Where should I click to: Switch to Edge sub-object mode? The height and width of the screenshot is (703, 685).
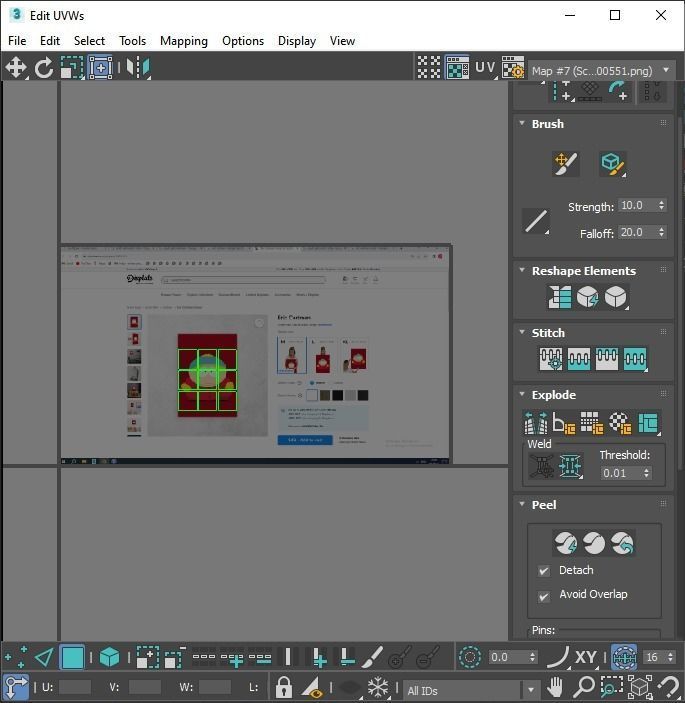[x=44, y=658]
